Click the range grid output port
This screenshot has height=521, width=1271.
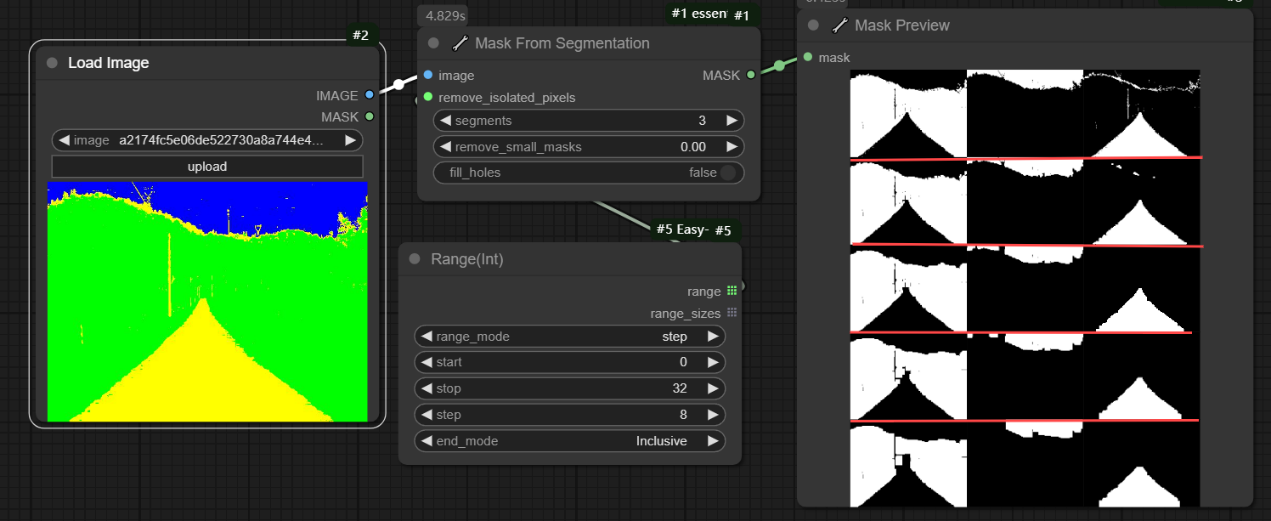point(732,291)
